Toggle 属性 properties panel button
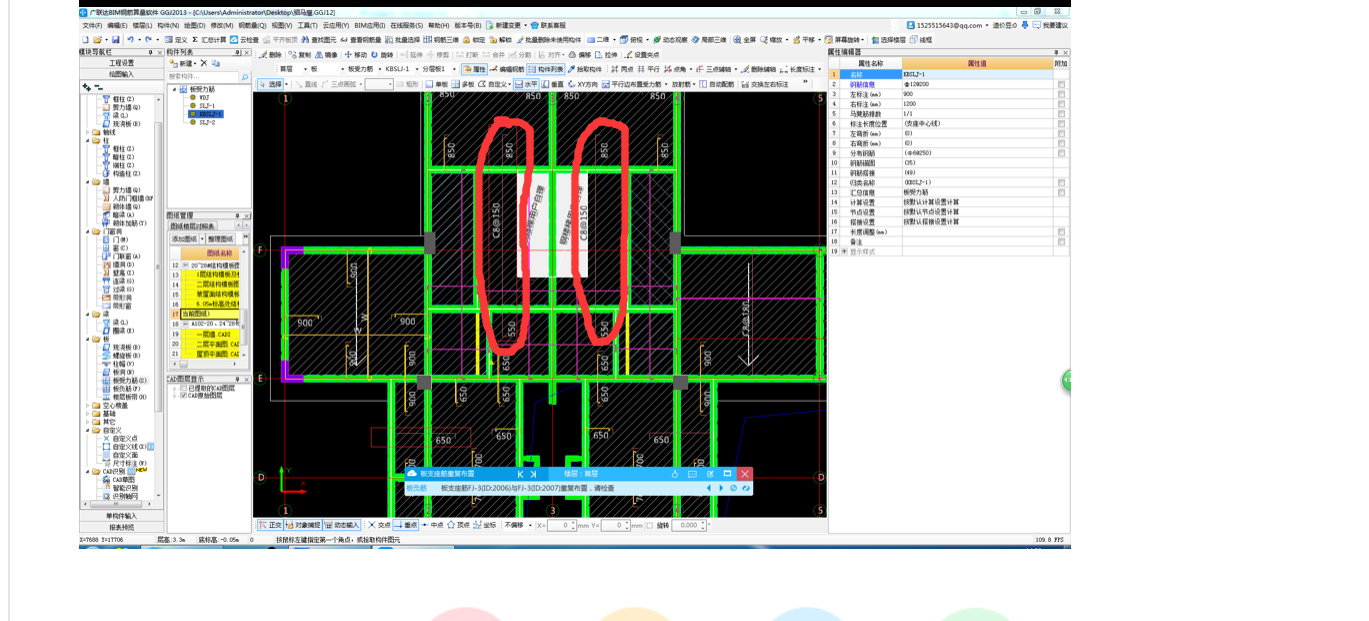1369x621 pixels. pos(475,70)
